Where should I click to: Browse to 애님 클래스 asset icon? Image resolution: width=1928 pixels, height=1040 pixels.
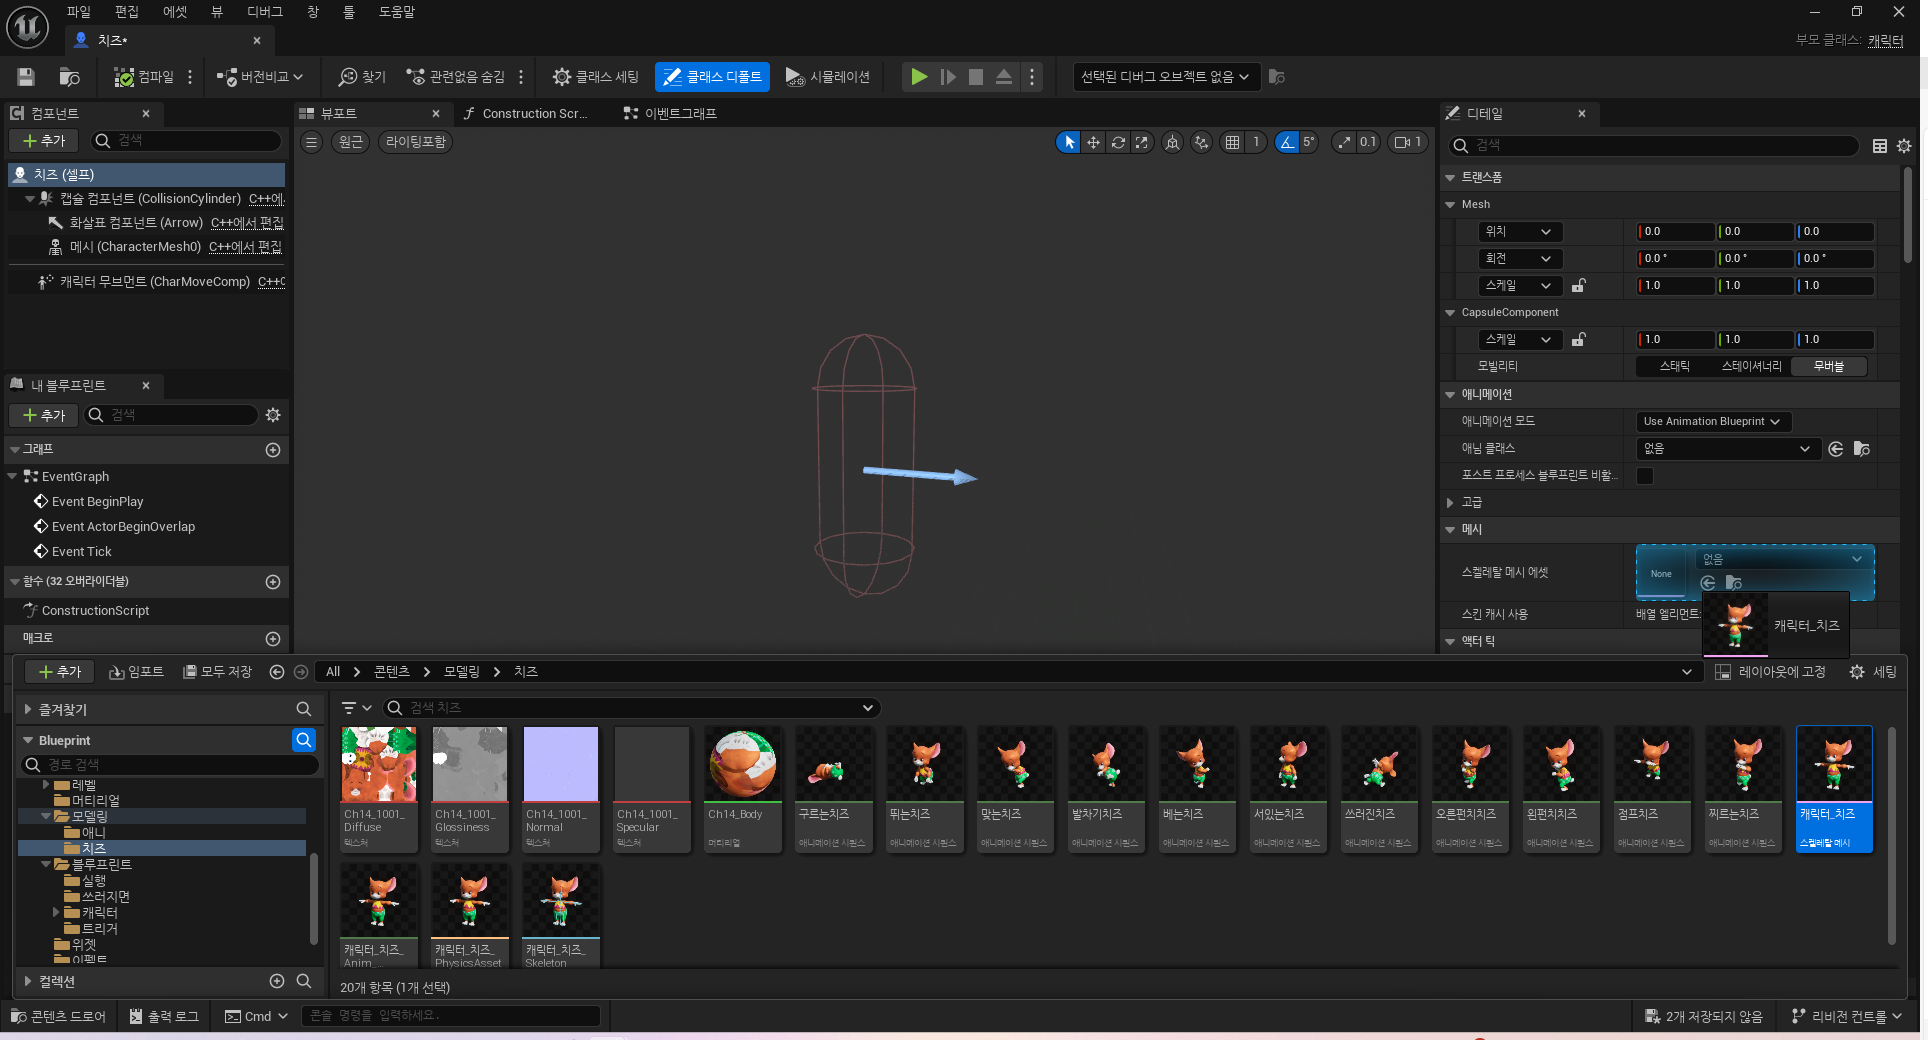[1862, 449]
